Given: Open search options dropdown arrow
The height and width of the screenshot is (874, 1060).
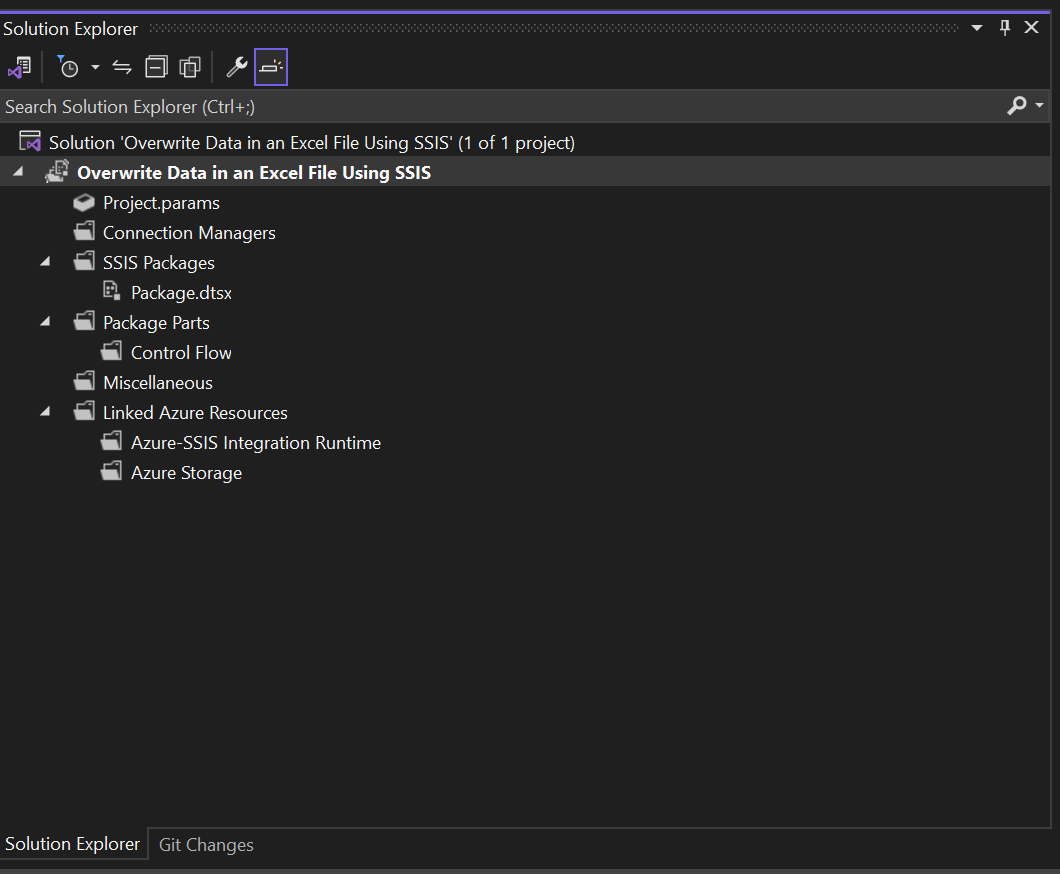Looking at the screenshot, I should [x=1039, y=105].
